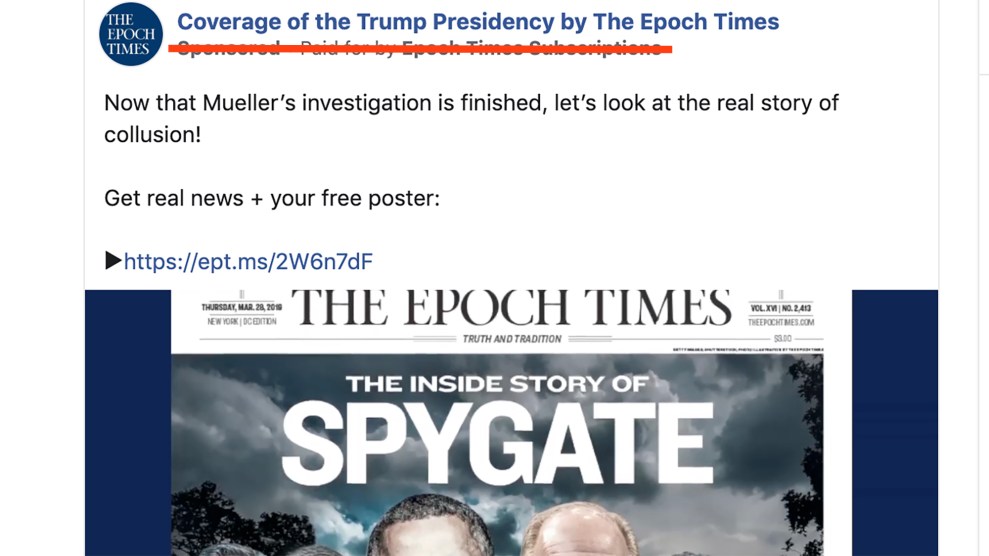Follow the ept.ms/2W6n7dF short link
The height and width of the screenshot is (556, 989).
[248, 262]
